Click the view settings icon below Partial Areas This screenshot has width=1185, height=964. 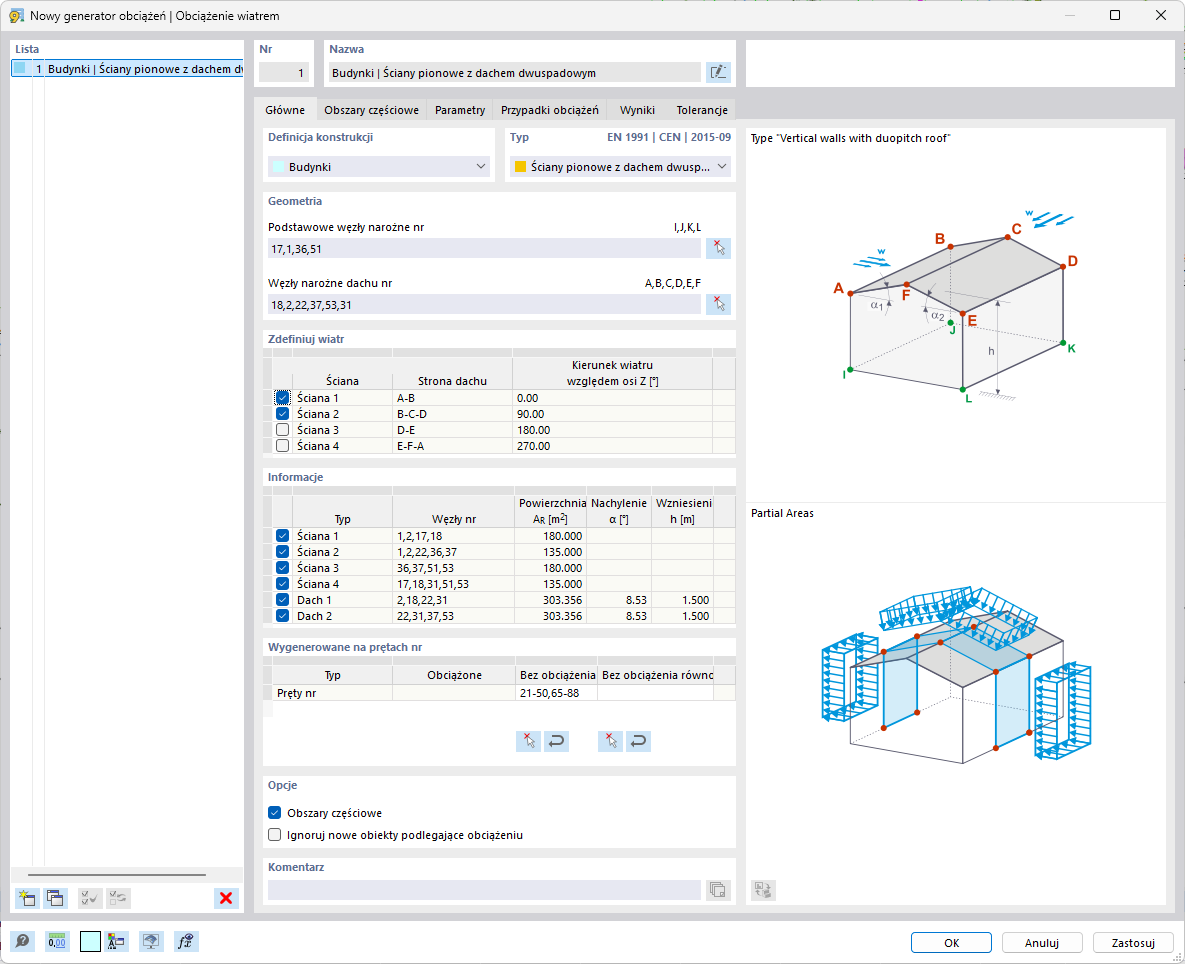(x=763, y=889)
